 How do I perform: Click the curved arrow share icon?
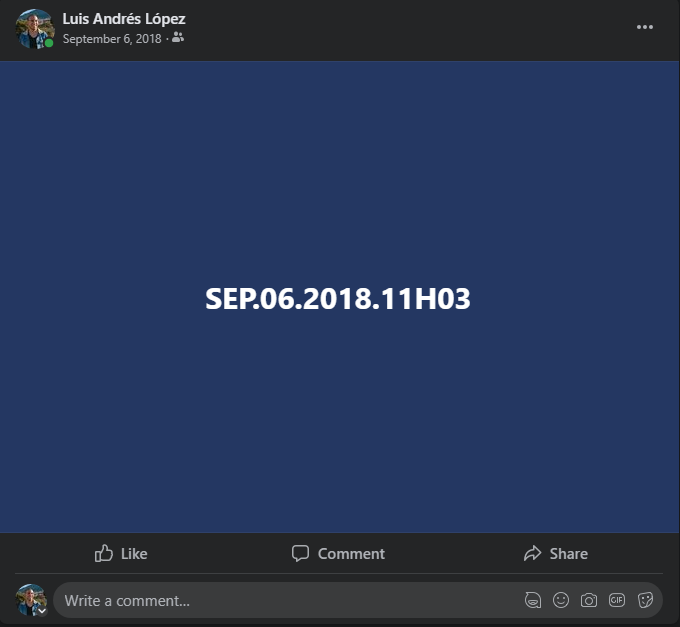point(533,553)
